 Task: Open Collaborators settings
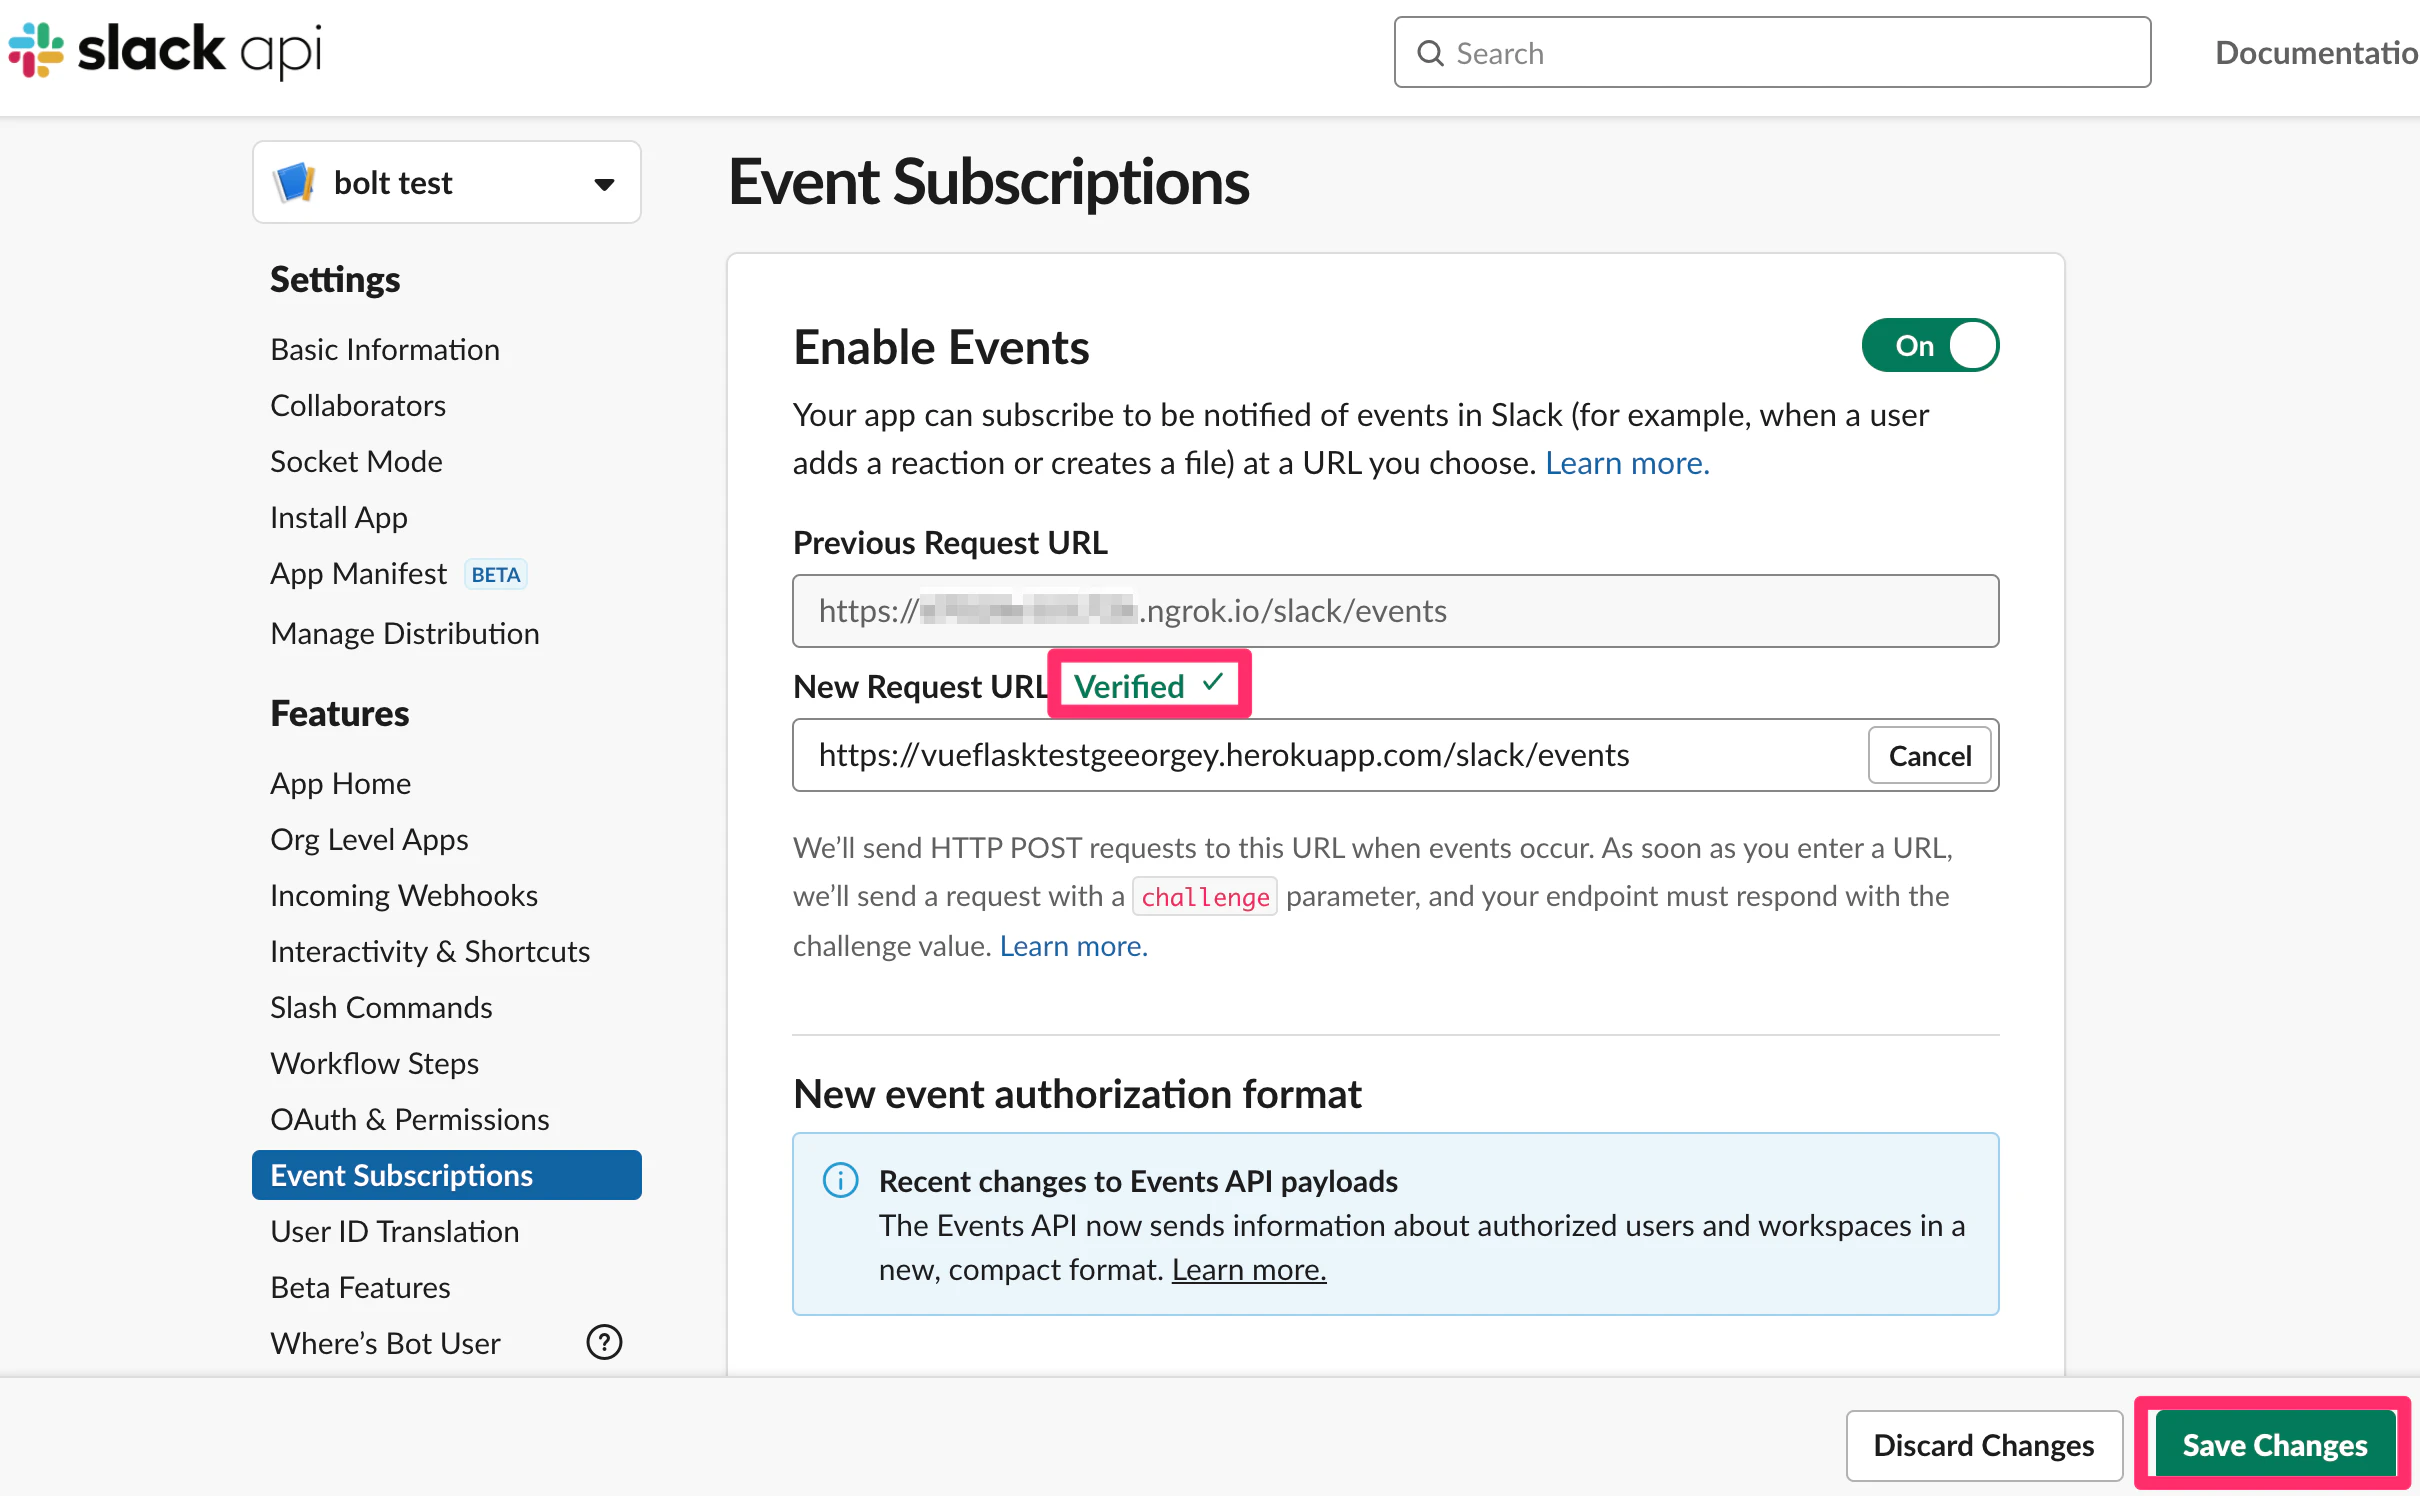[x=358, y=405]
